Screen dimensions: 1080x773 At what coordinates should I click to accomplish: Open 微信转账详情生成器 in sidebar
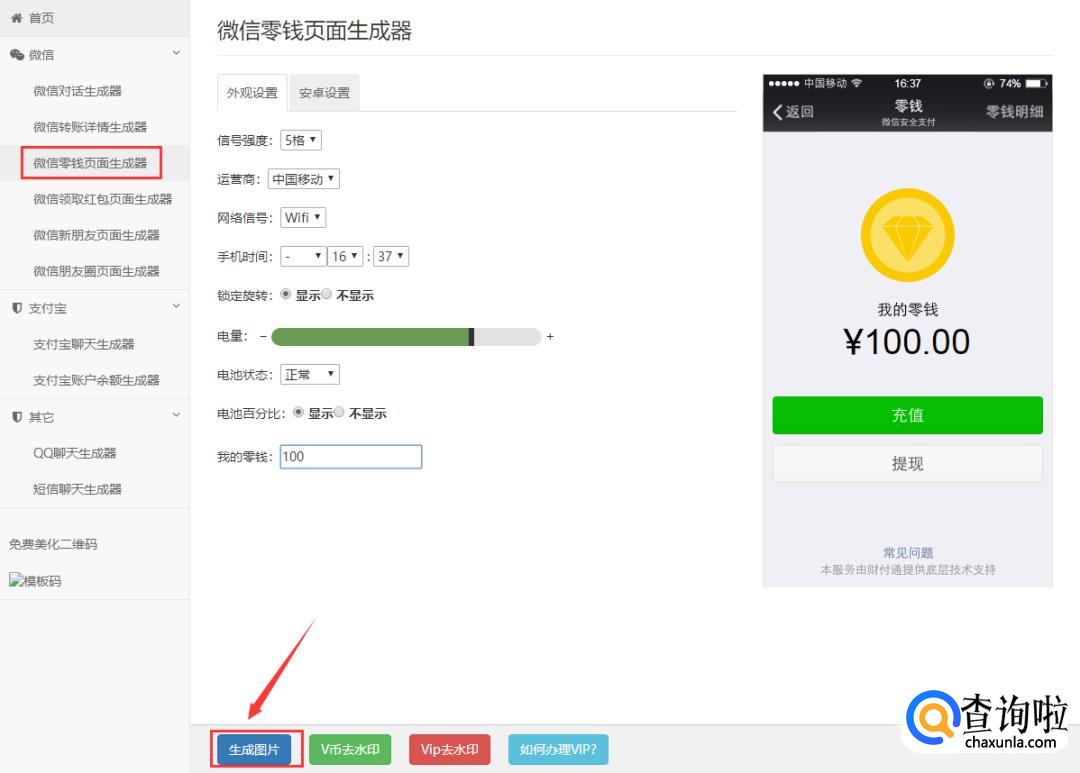[90, 127]
